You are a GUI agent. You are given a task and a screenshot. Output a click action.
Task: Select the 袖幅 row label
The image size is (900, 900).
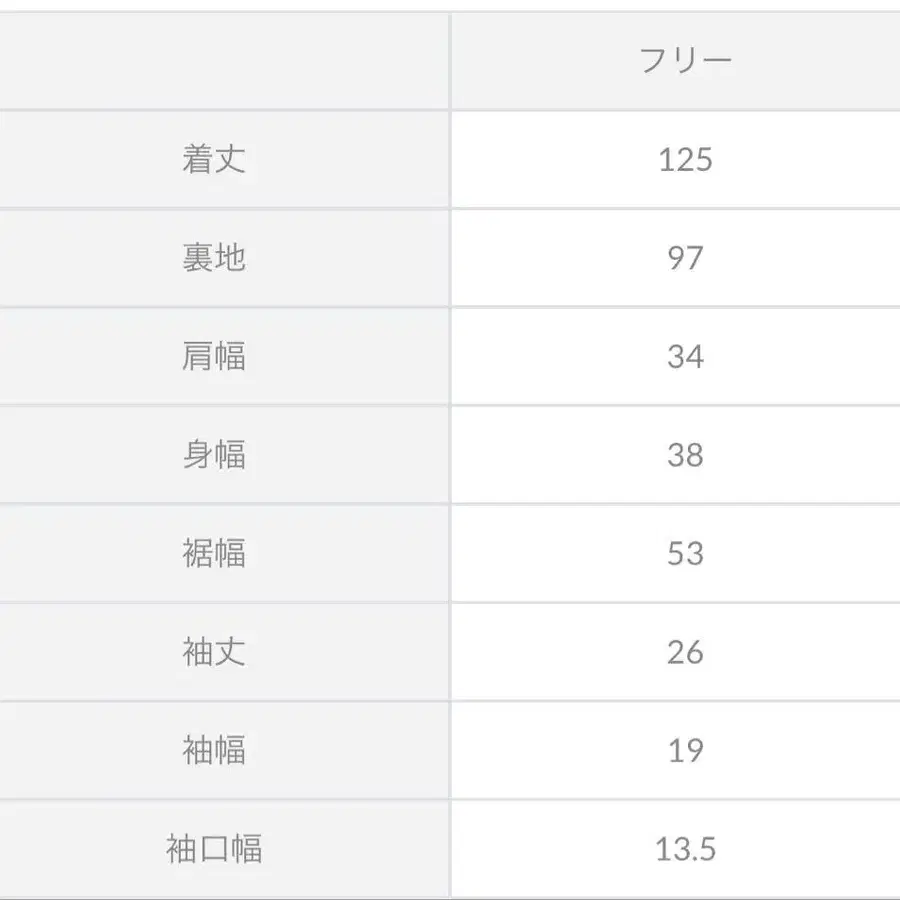[x=214, y=750]
